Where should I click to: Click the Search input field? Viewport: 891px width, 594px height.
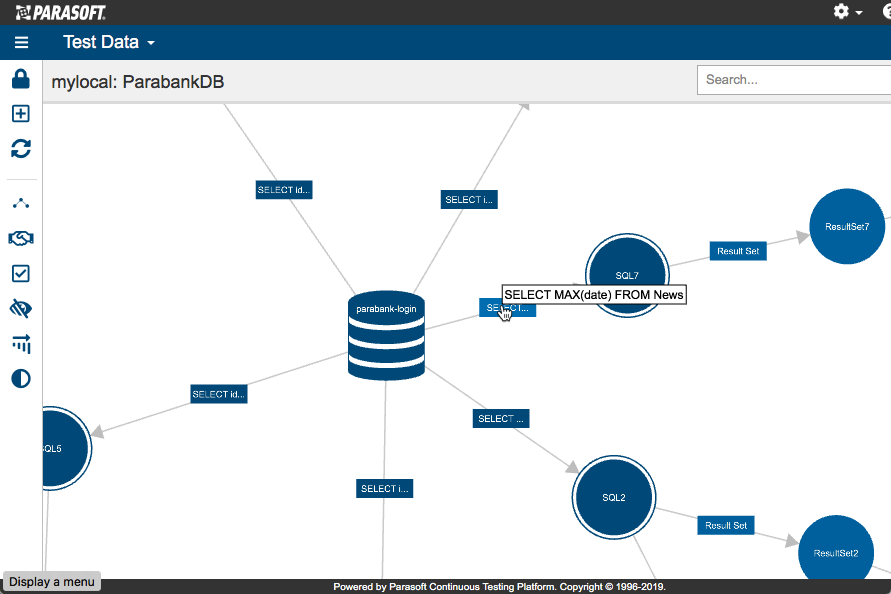pos(794,80)
